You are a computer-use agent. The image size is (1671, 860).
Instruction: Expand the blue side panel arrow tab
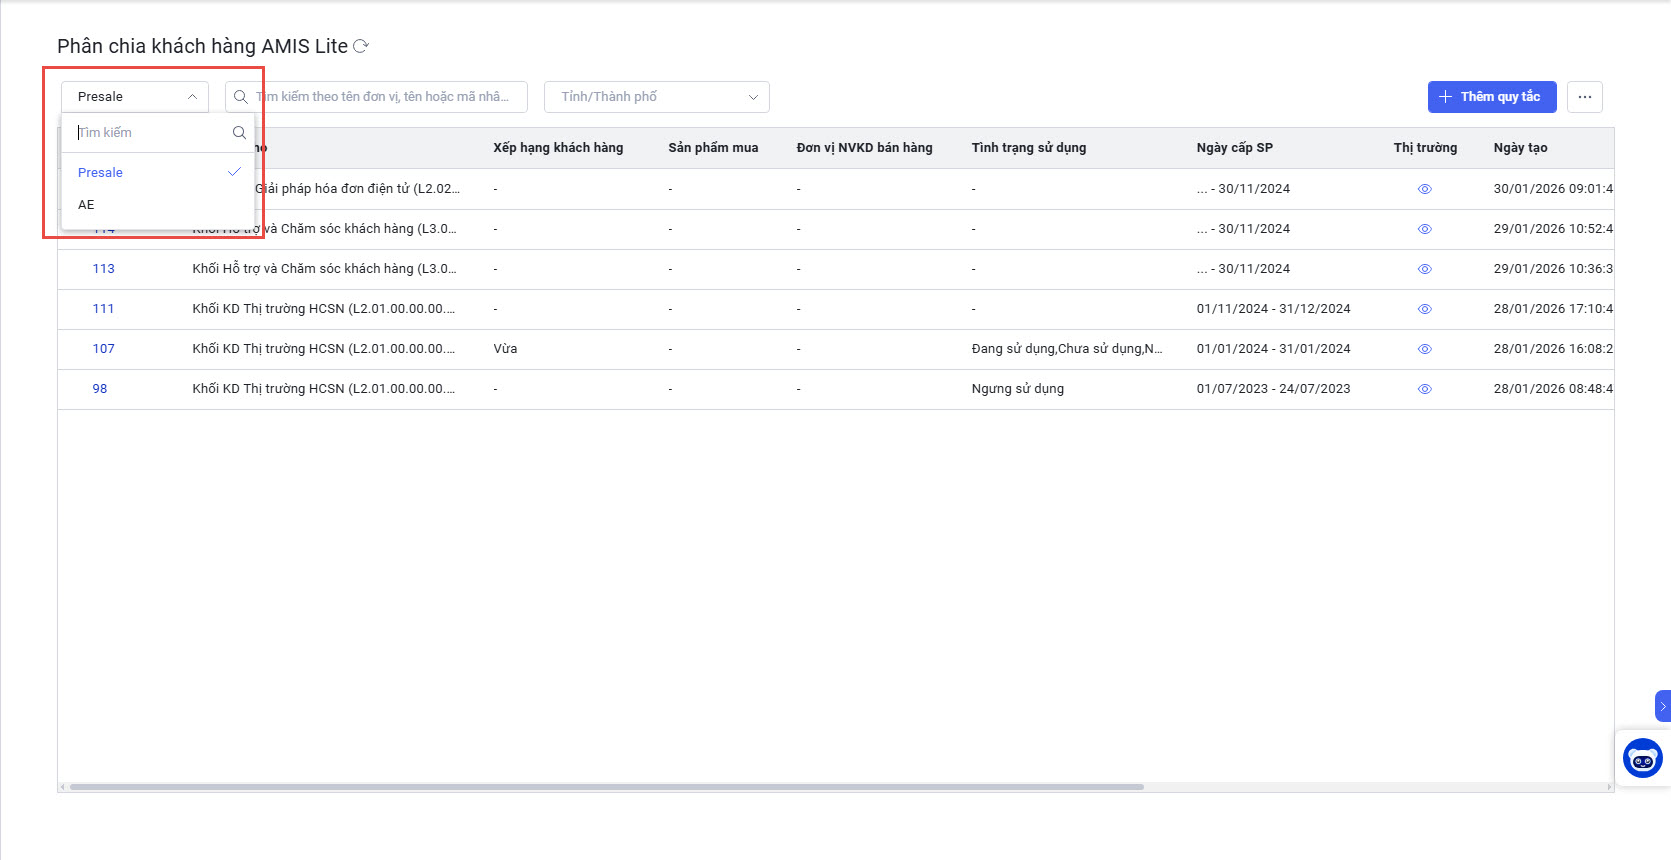click(x=1662, y=706)
